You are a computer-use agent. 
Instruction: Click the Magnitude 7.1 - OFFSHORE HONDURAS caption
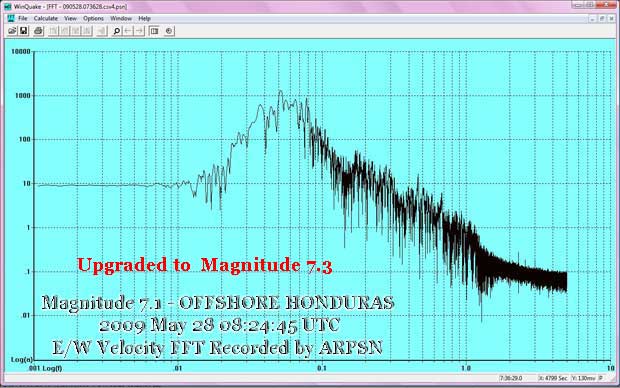tap(218, 303)
